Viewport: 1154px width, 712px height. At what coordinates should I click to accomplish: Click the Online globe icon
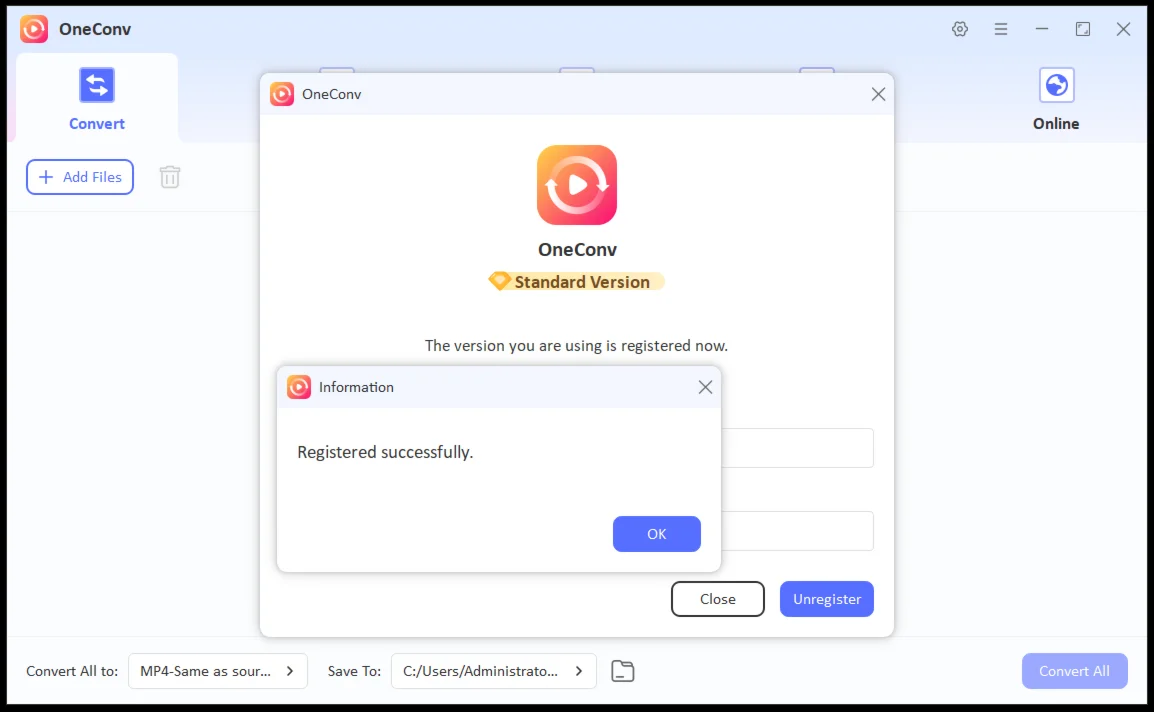[x=1056, y=85]
